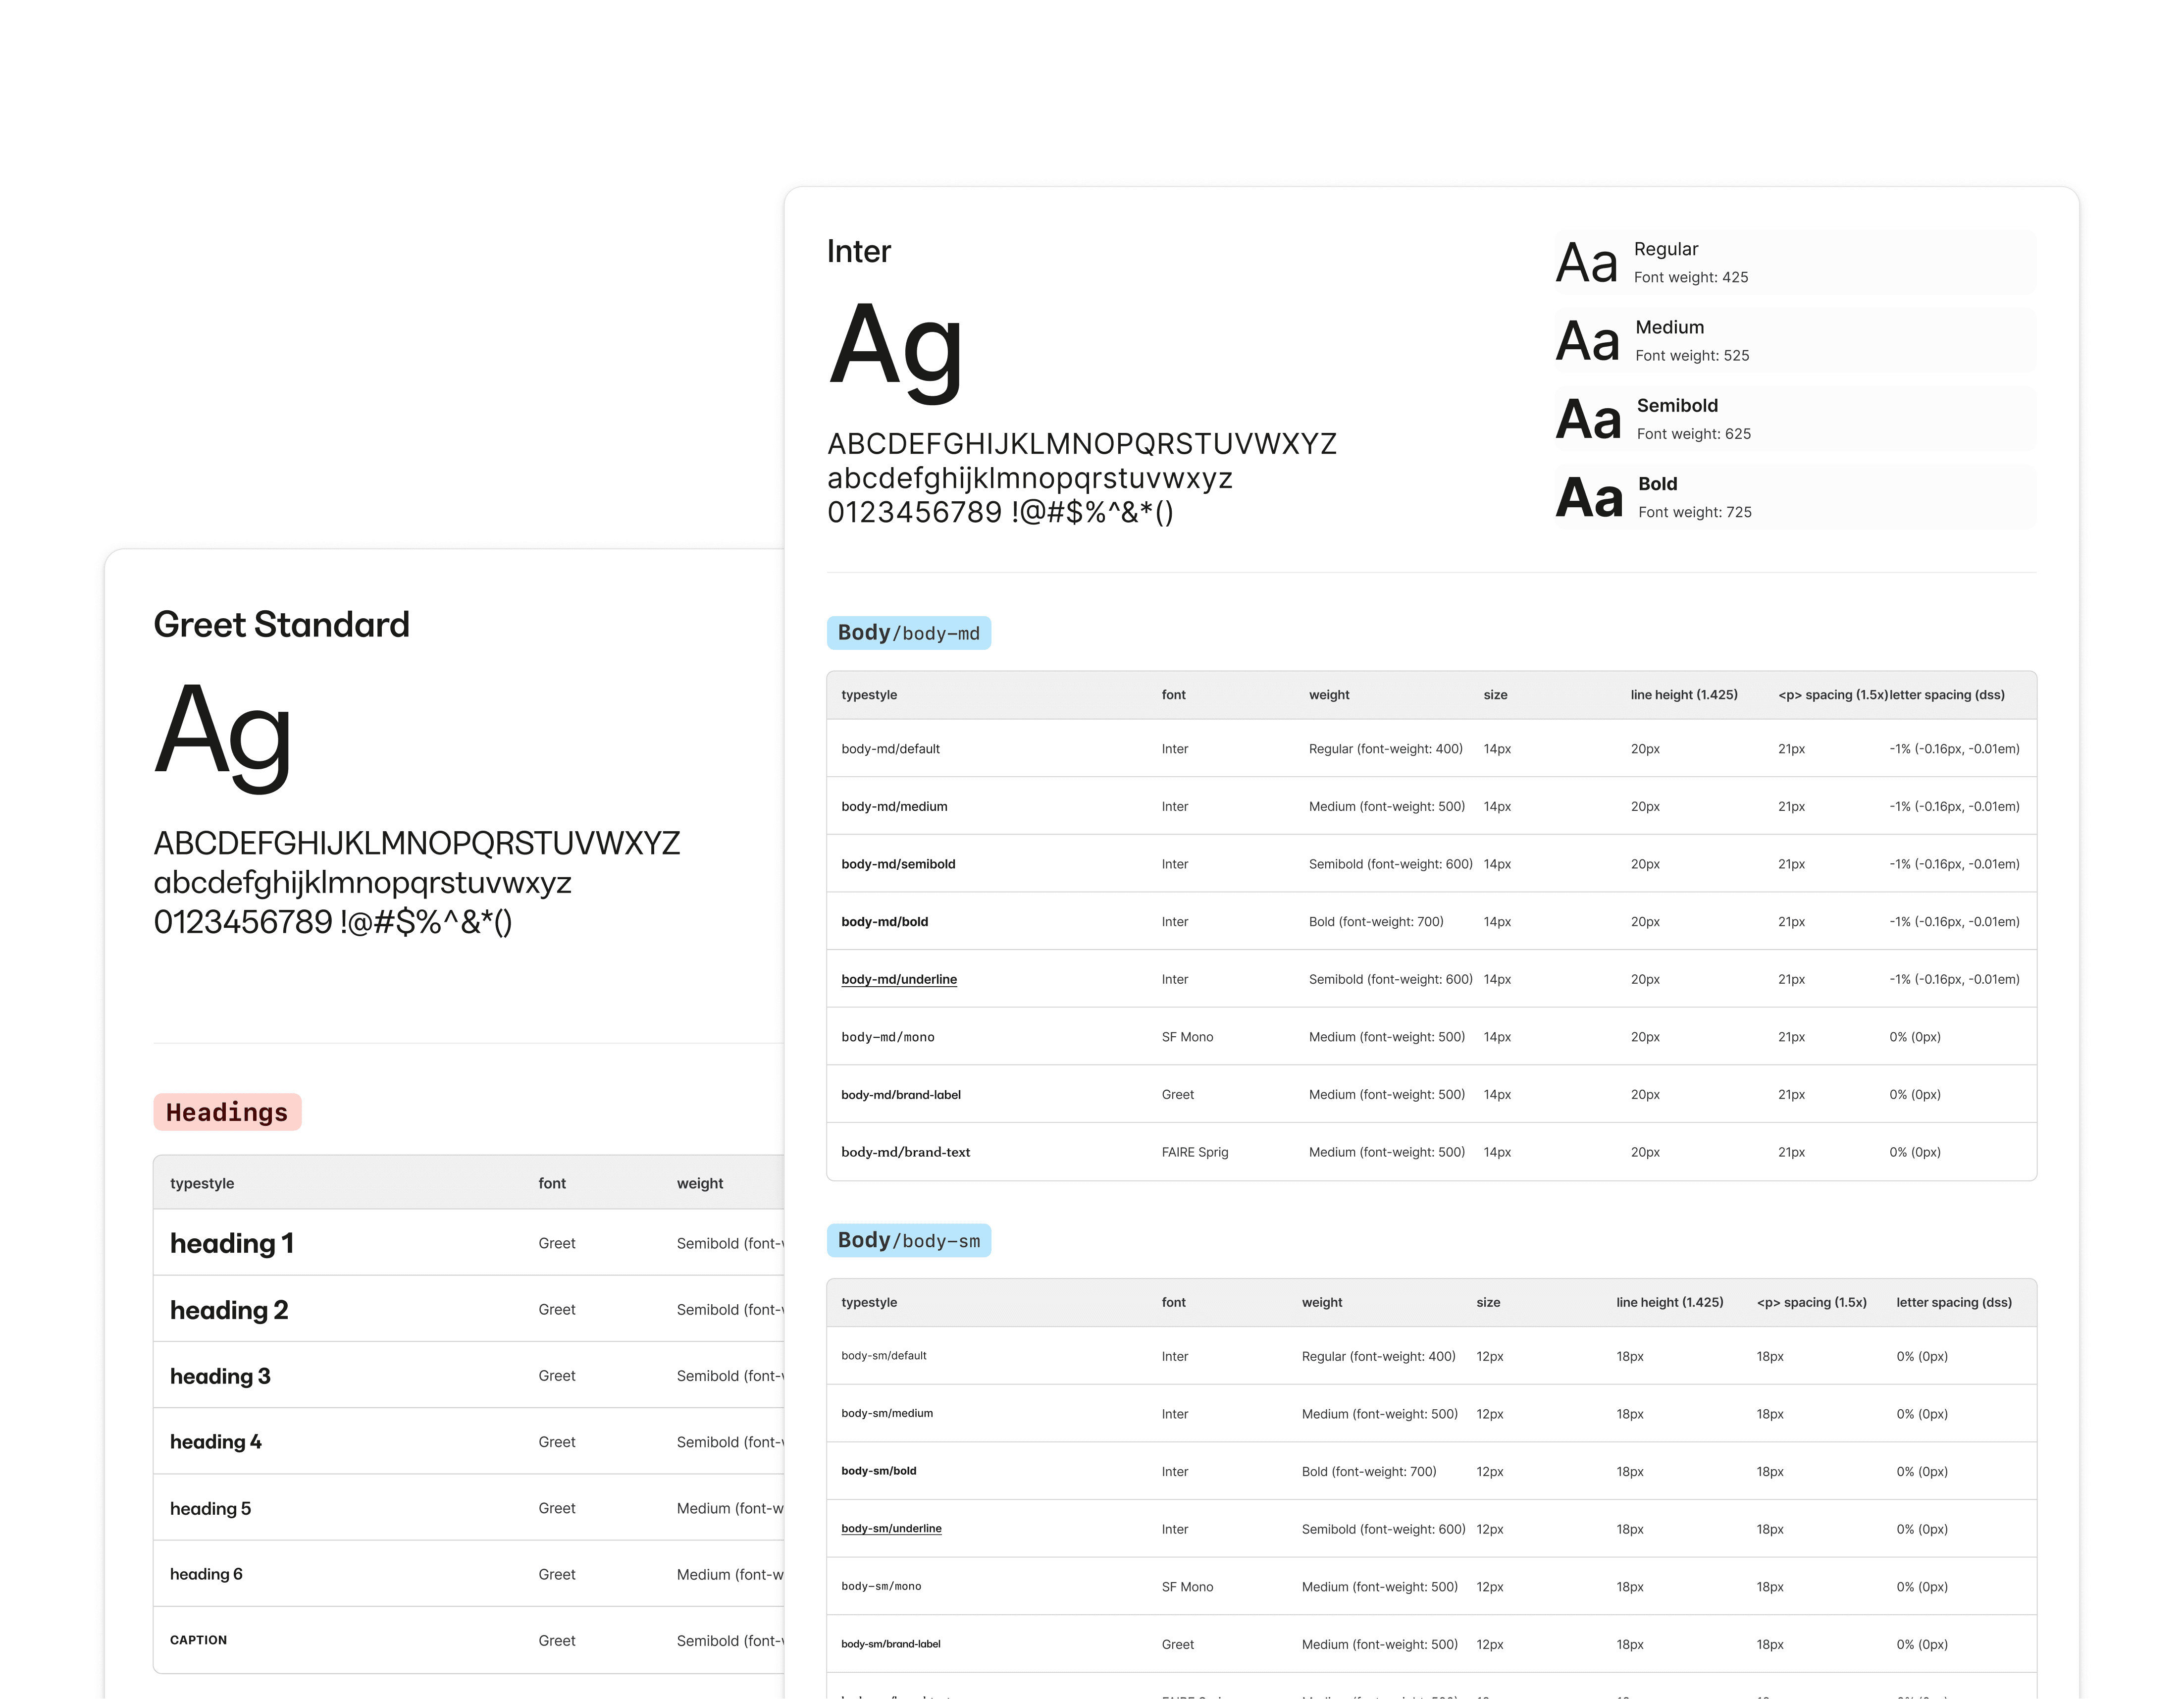
Task: Click Inter alphabet specimen uppercase line
Action: tap(1082, 443)
